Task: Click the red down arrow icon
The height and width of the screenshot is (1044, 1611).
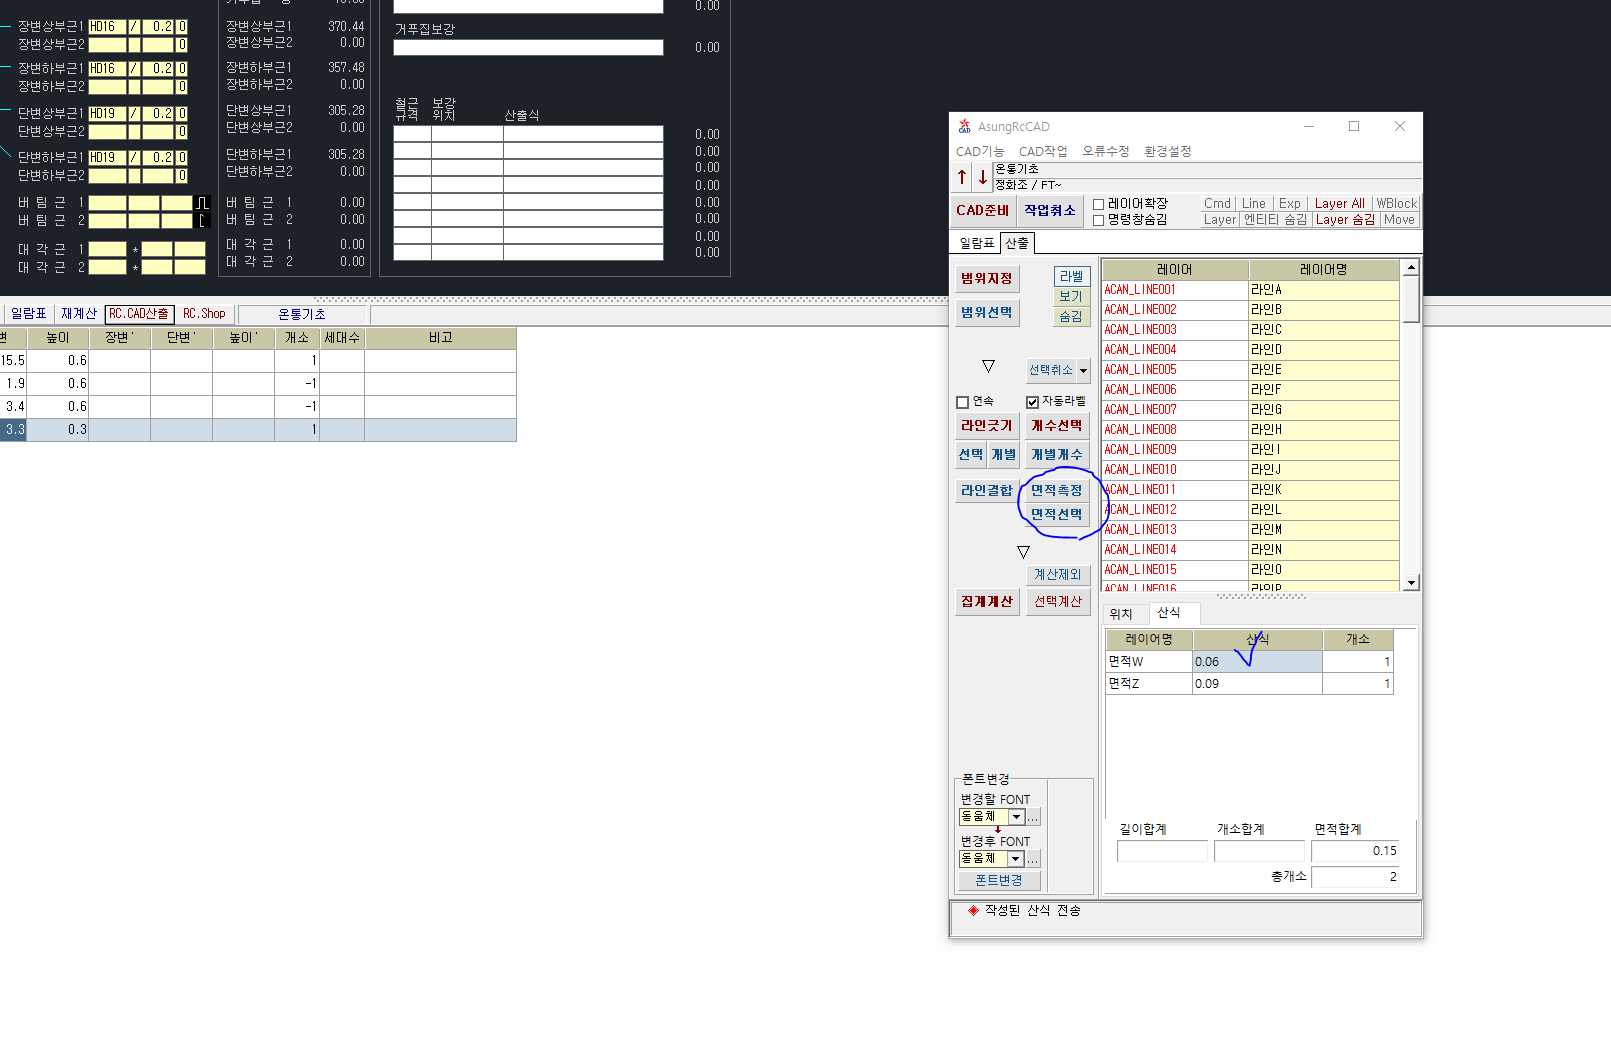Action: (x=982, y=177)
